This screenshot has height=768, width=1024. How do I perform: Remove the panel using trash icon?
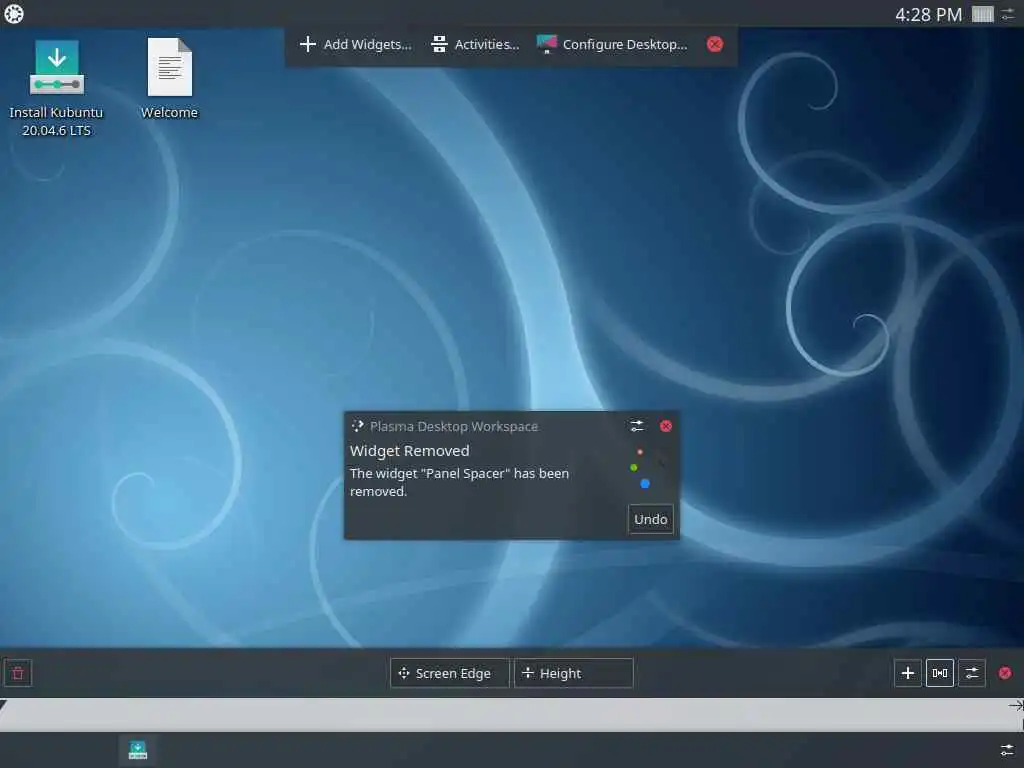[18, 673]
